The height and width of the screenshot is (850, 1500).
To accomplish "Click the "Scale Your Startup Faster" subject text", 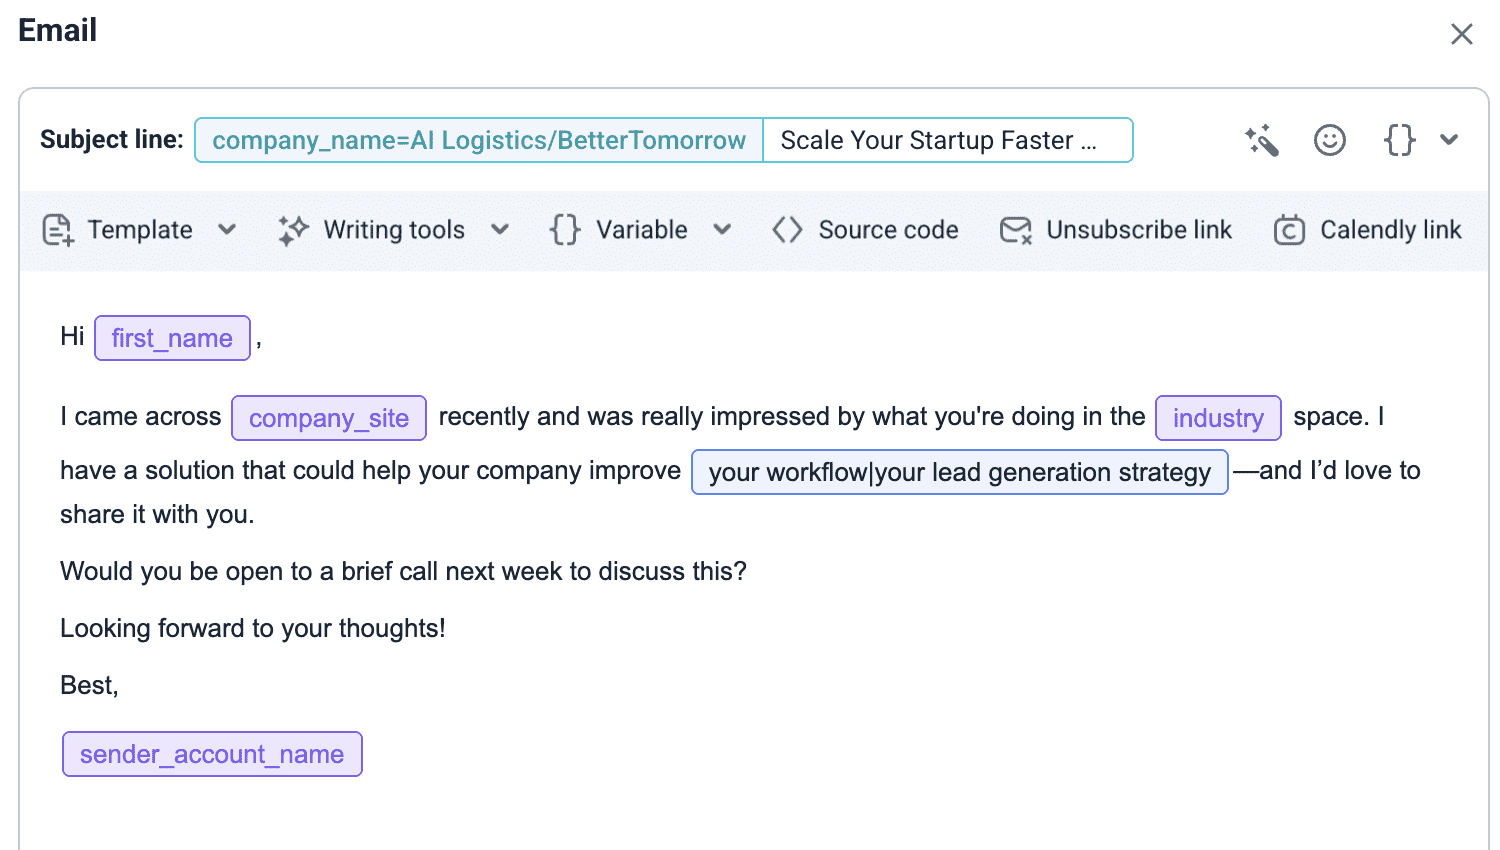I will tap(938, 140).
